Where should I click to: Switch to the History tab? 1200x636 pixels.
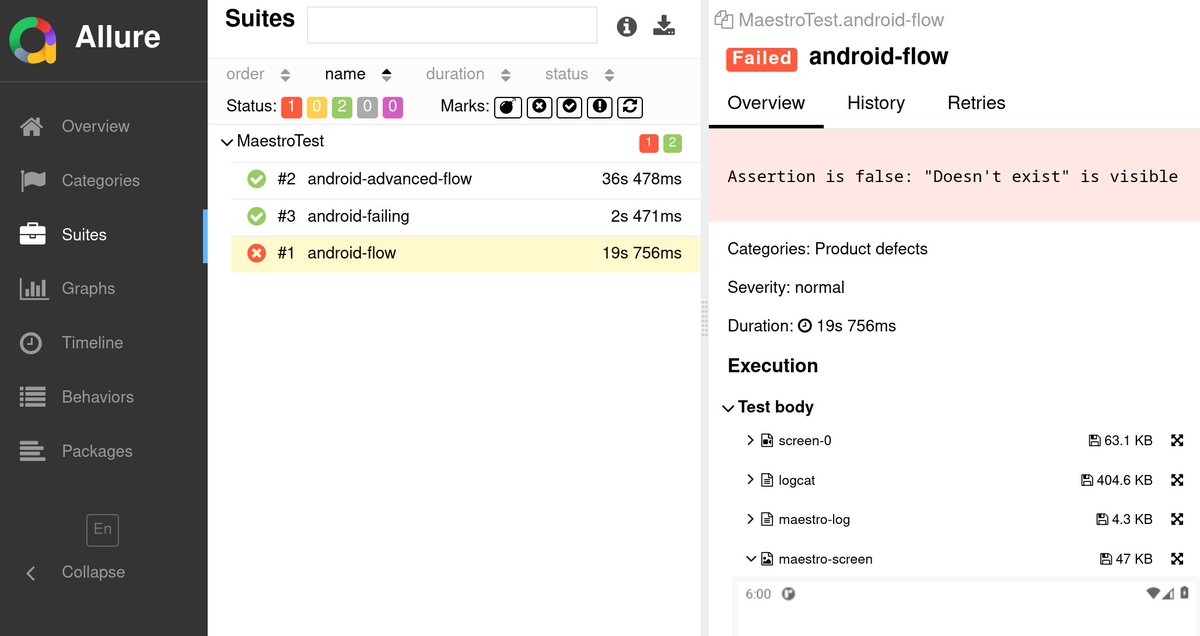pos(876,103)
